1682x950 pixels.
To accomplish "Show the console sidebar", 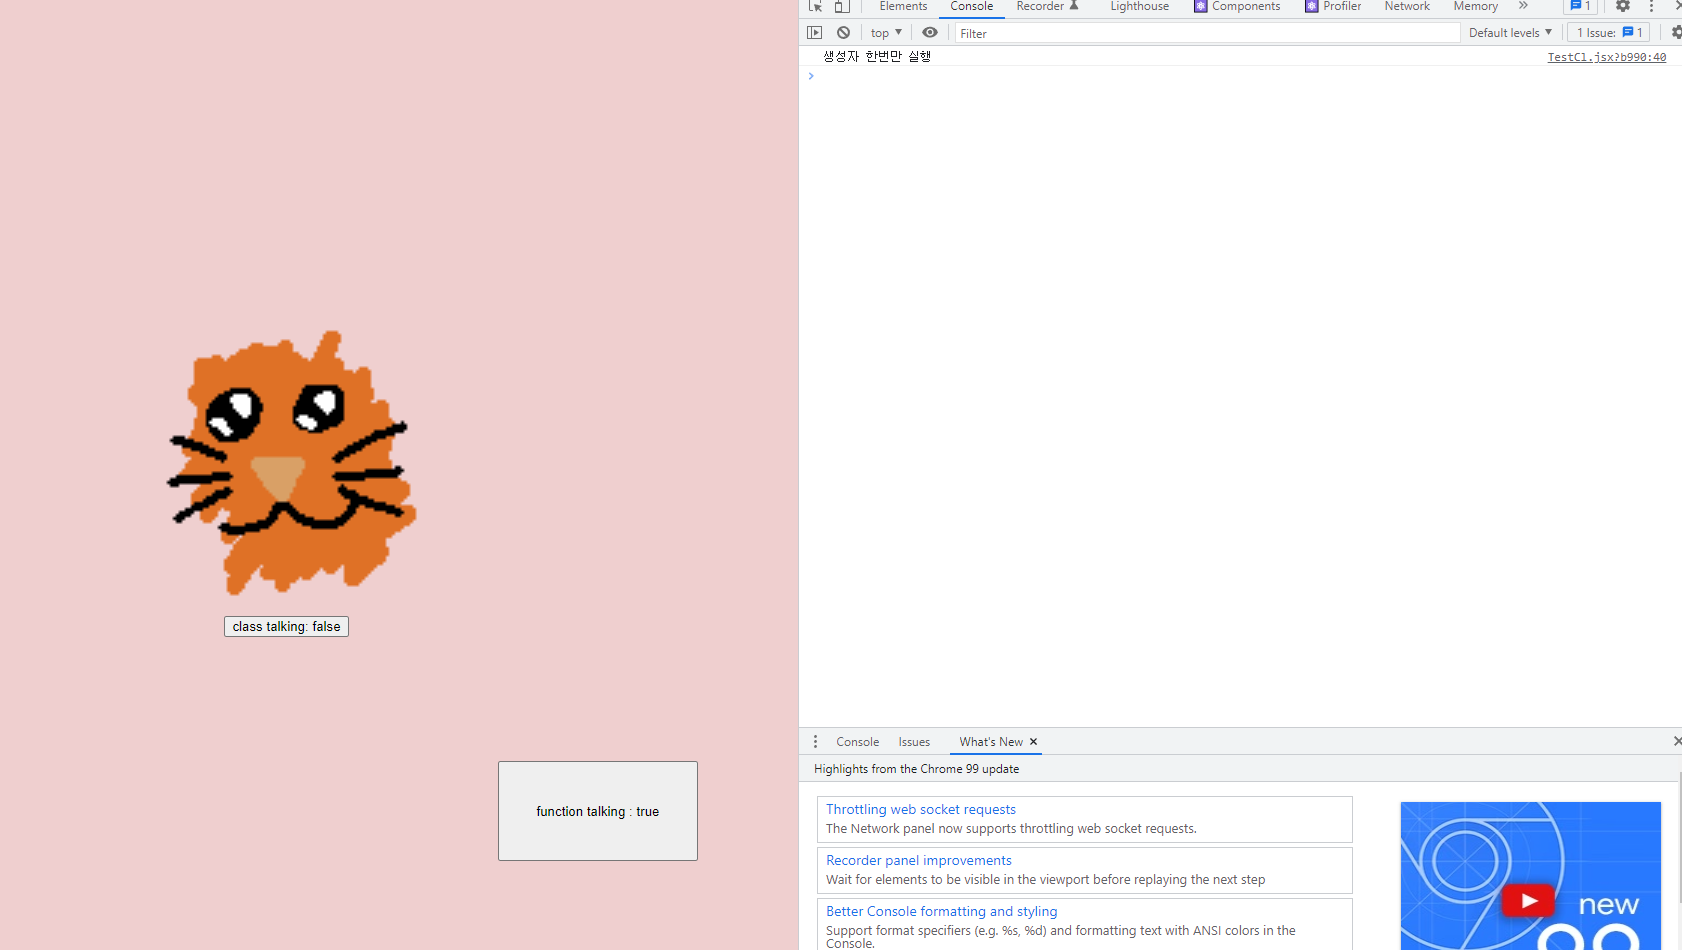I will pos(815,33).
